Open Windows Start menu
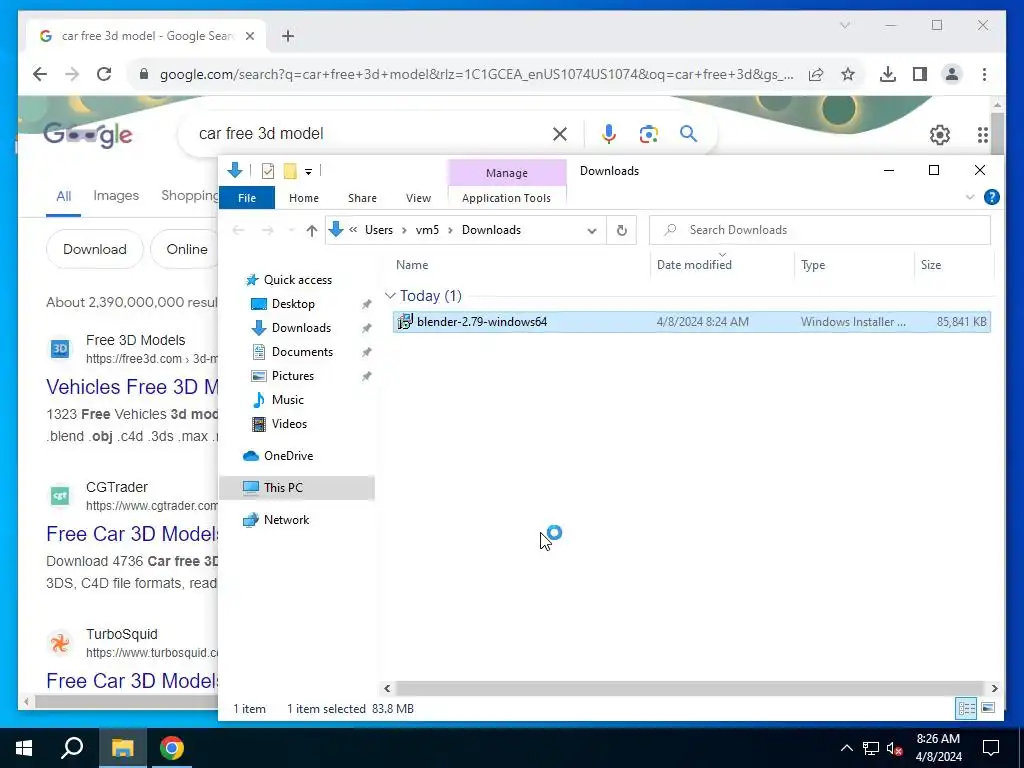 24,748
